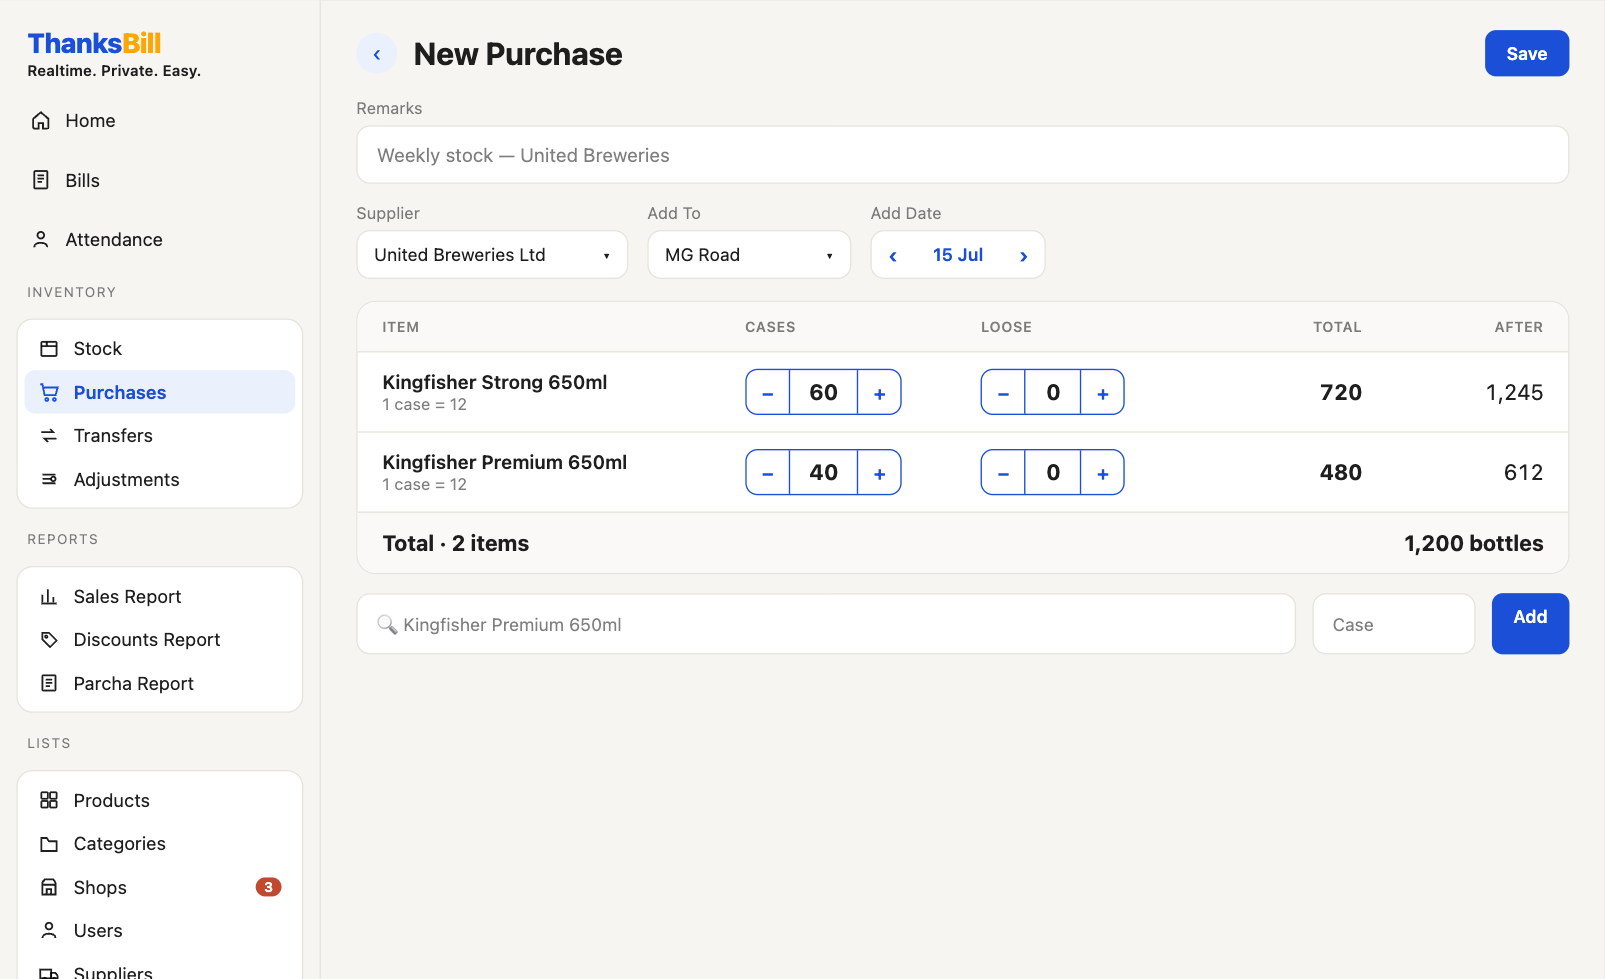Click the Attendance person icon
This screenshot has height=979, width=1605.
[x=41, y=240]
